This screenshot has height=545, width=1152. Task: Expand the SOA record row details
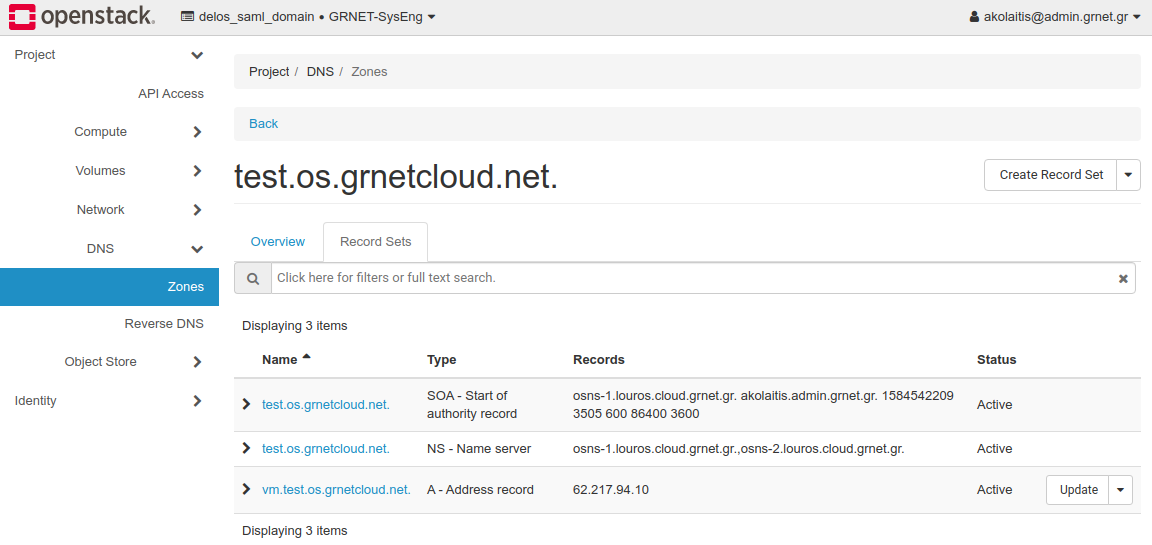tap(247, 404)
